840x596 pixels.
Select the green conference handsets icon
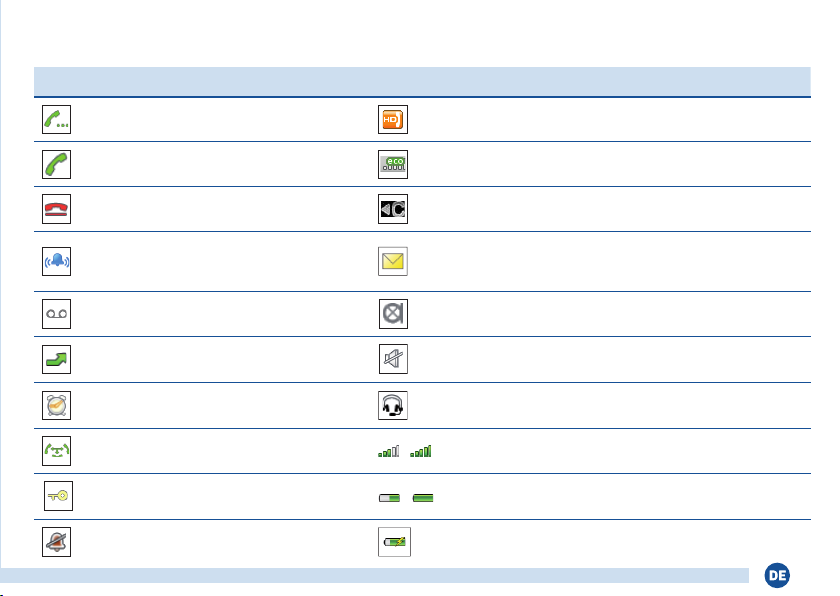tap(56, 451)
